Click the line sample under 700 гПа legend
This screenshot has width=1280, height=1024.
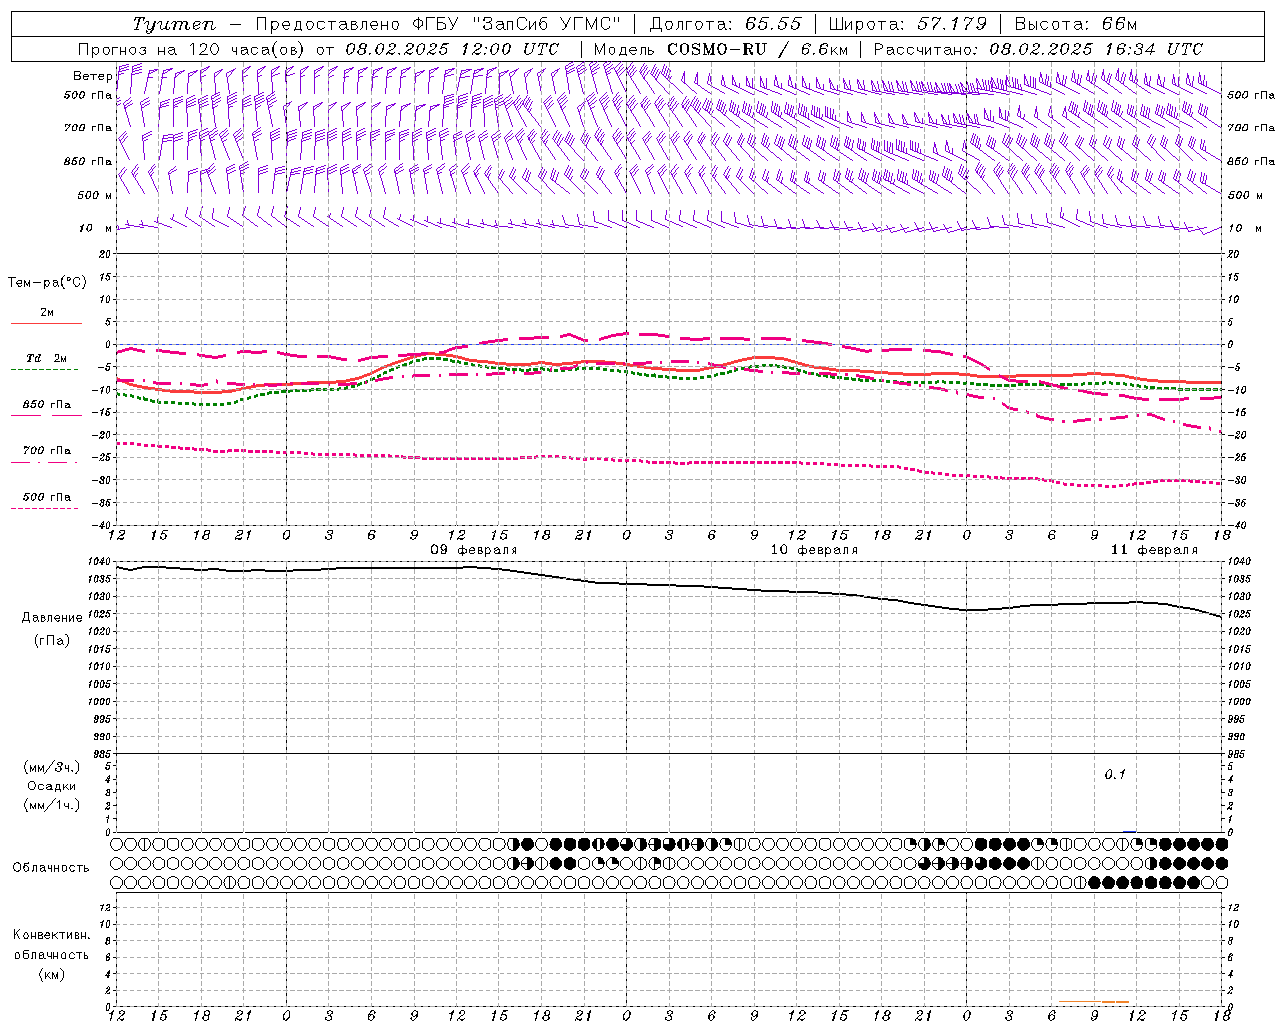click(x=45, y=462)
